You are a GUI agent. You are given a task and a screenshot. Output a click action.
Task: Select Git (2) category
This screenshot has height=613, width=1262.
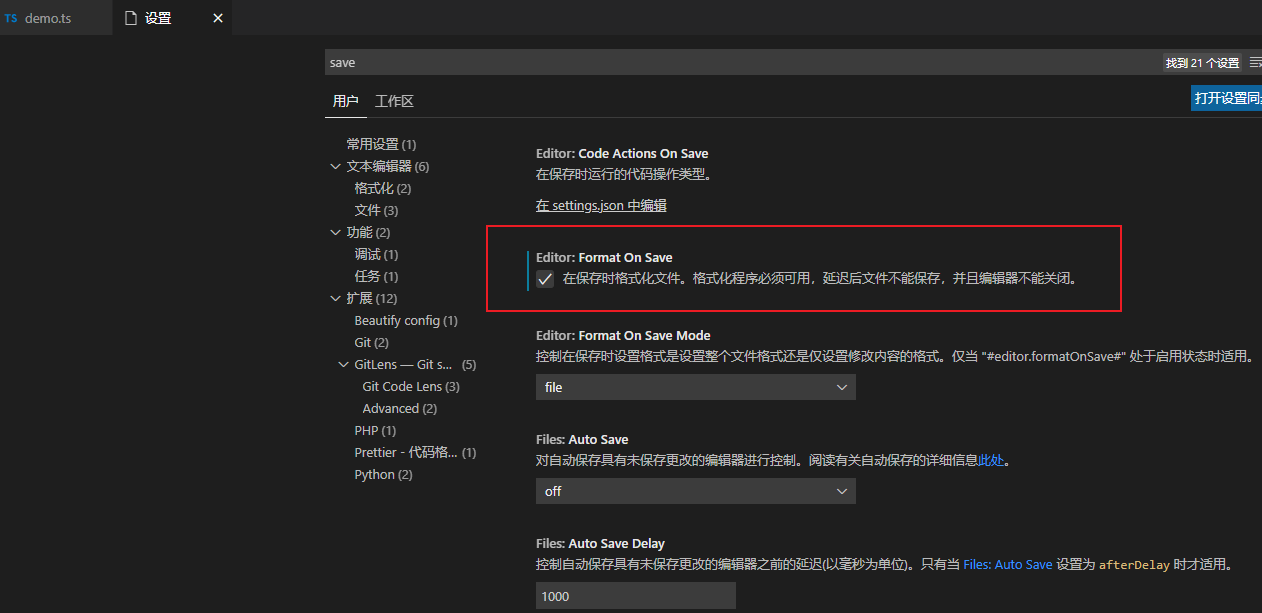[x=371, y=342]
